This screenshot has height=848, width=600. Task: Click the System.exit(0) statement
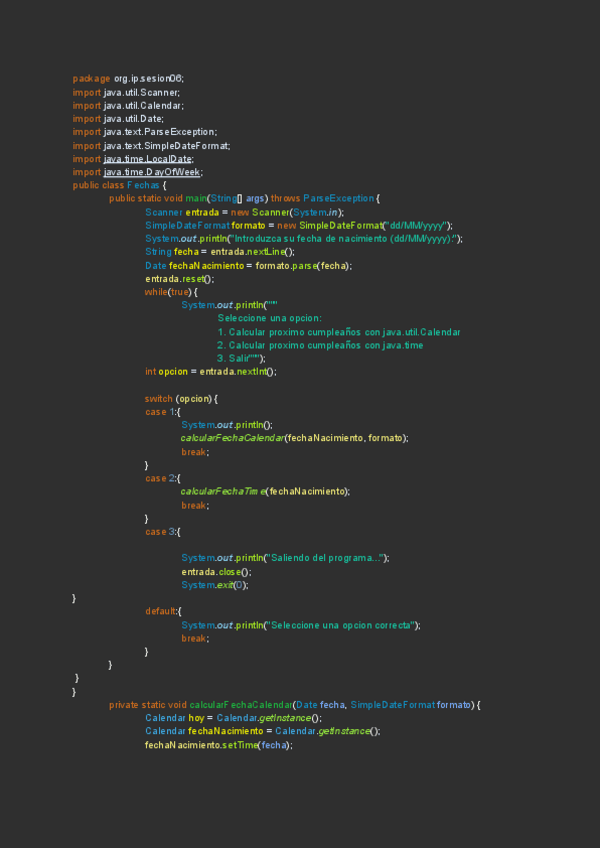(214, 585)
